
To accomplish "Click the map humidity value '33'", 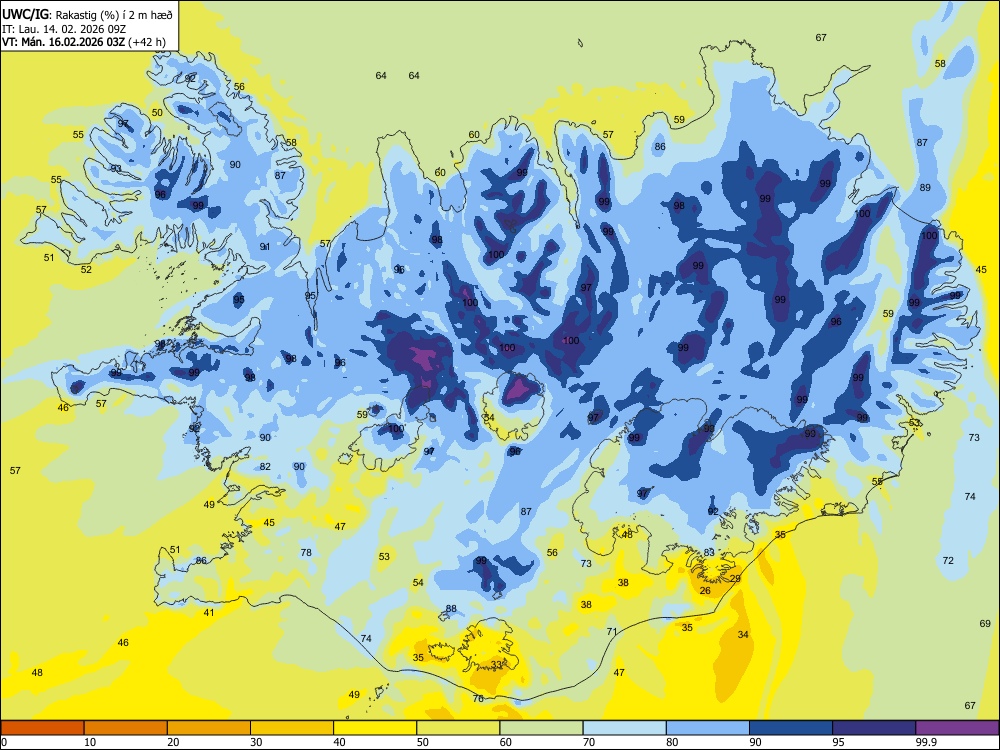I will tap(496, 665).
